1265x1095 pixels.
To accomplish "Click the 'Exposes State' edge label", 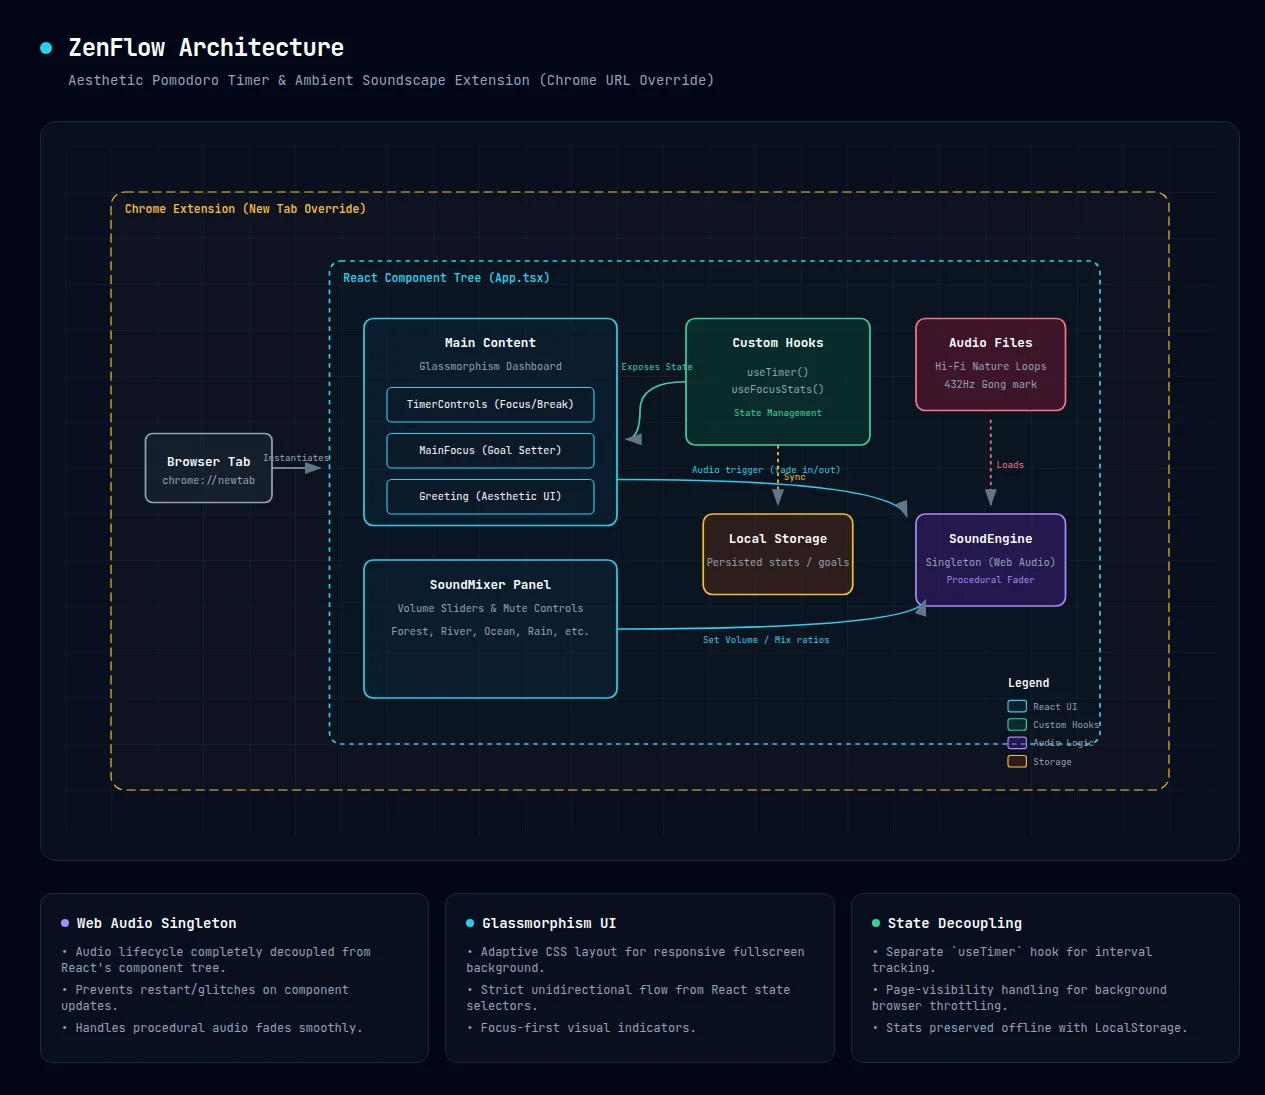I will (657, 367).
